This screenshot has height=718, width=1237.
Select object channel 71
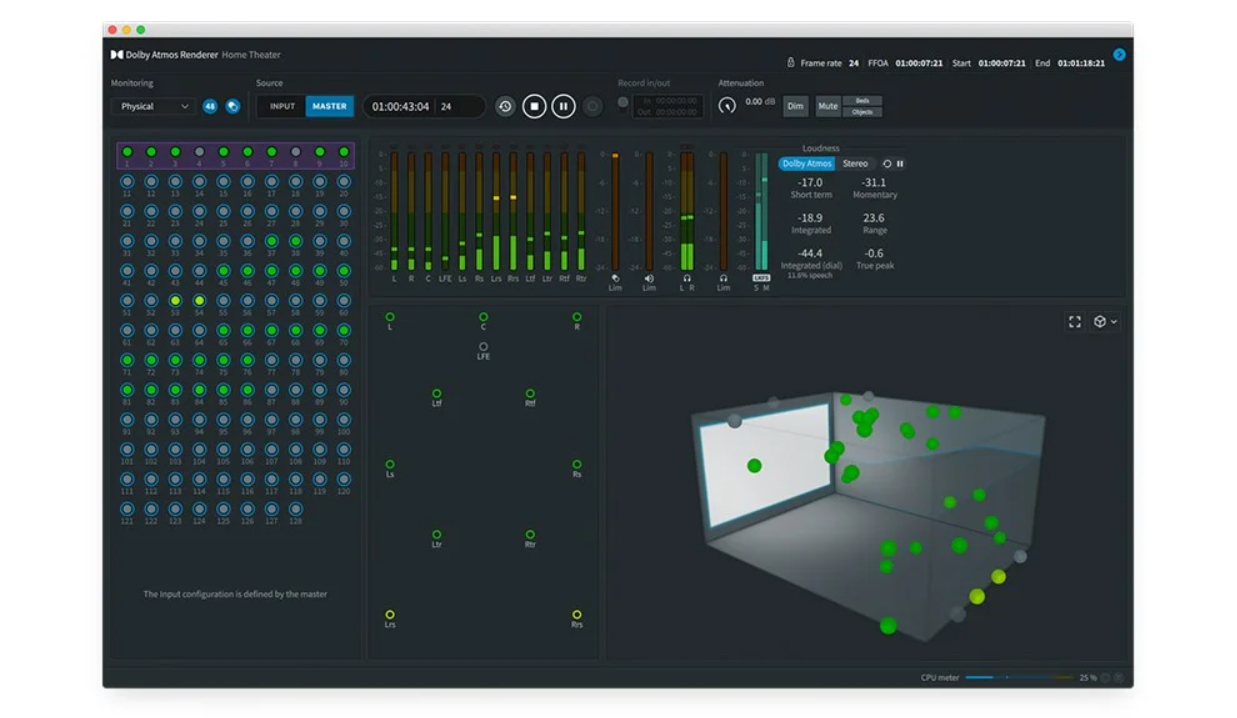pyautogui.click(x=127, y=359)
